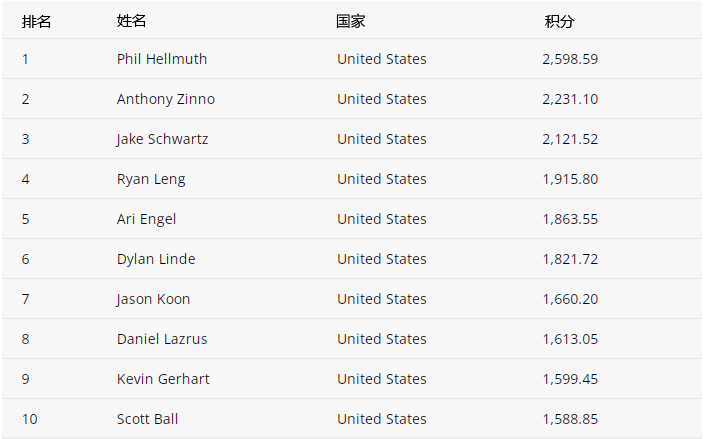Click the score 2,598.59
This screenshot has height=439, width=704.
[570, 59]
